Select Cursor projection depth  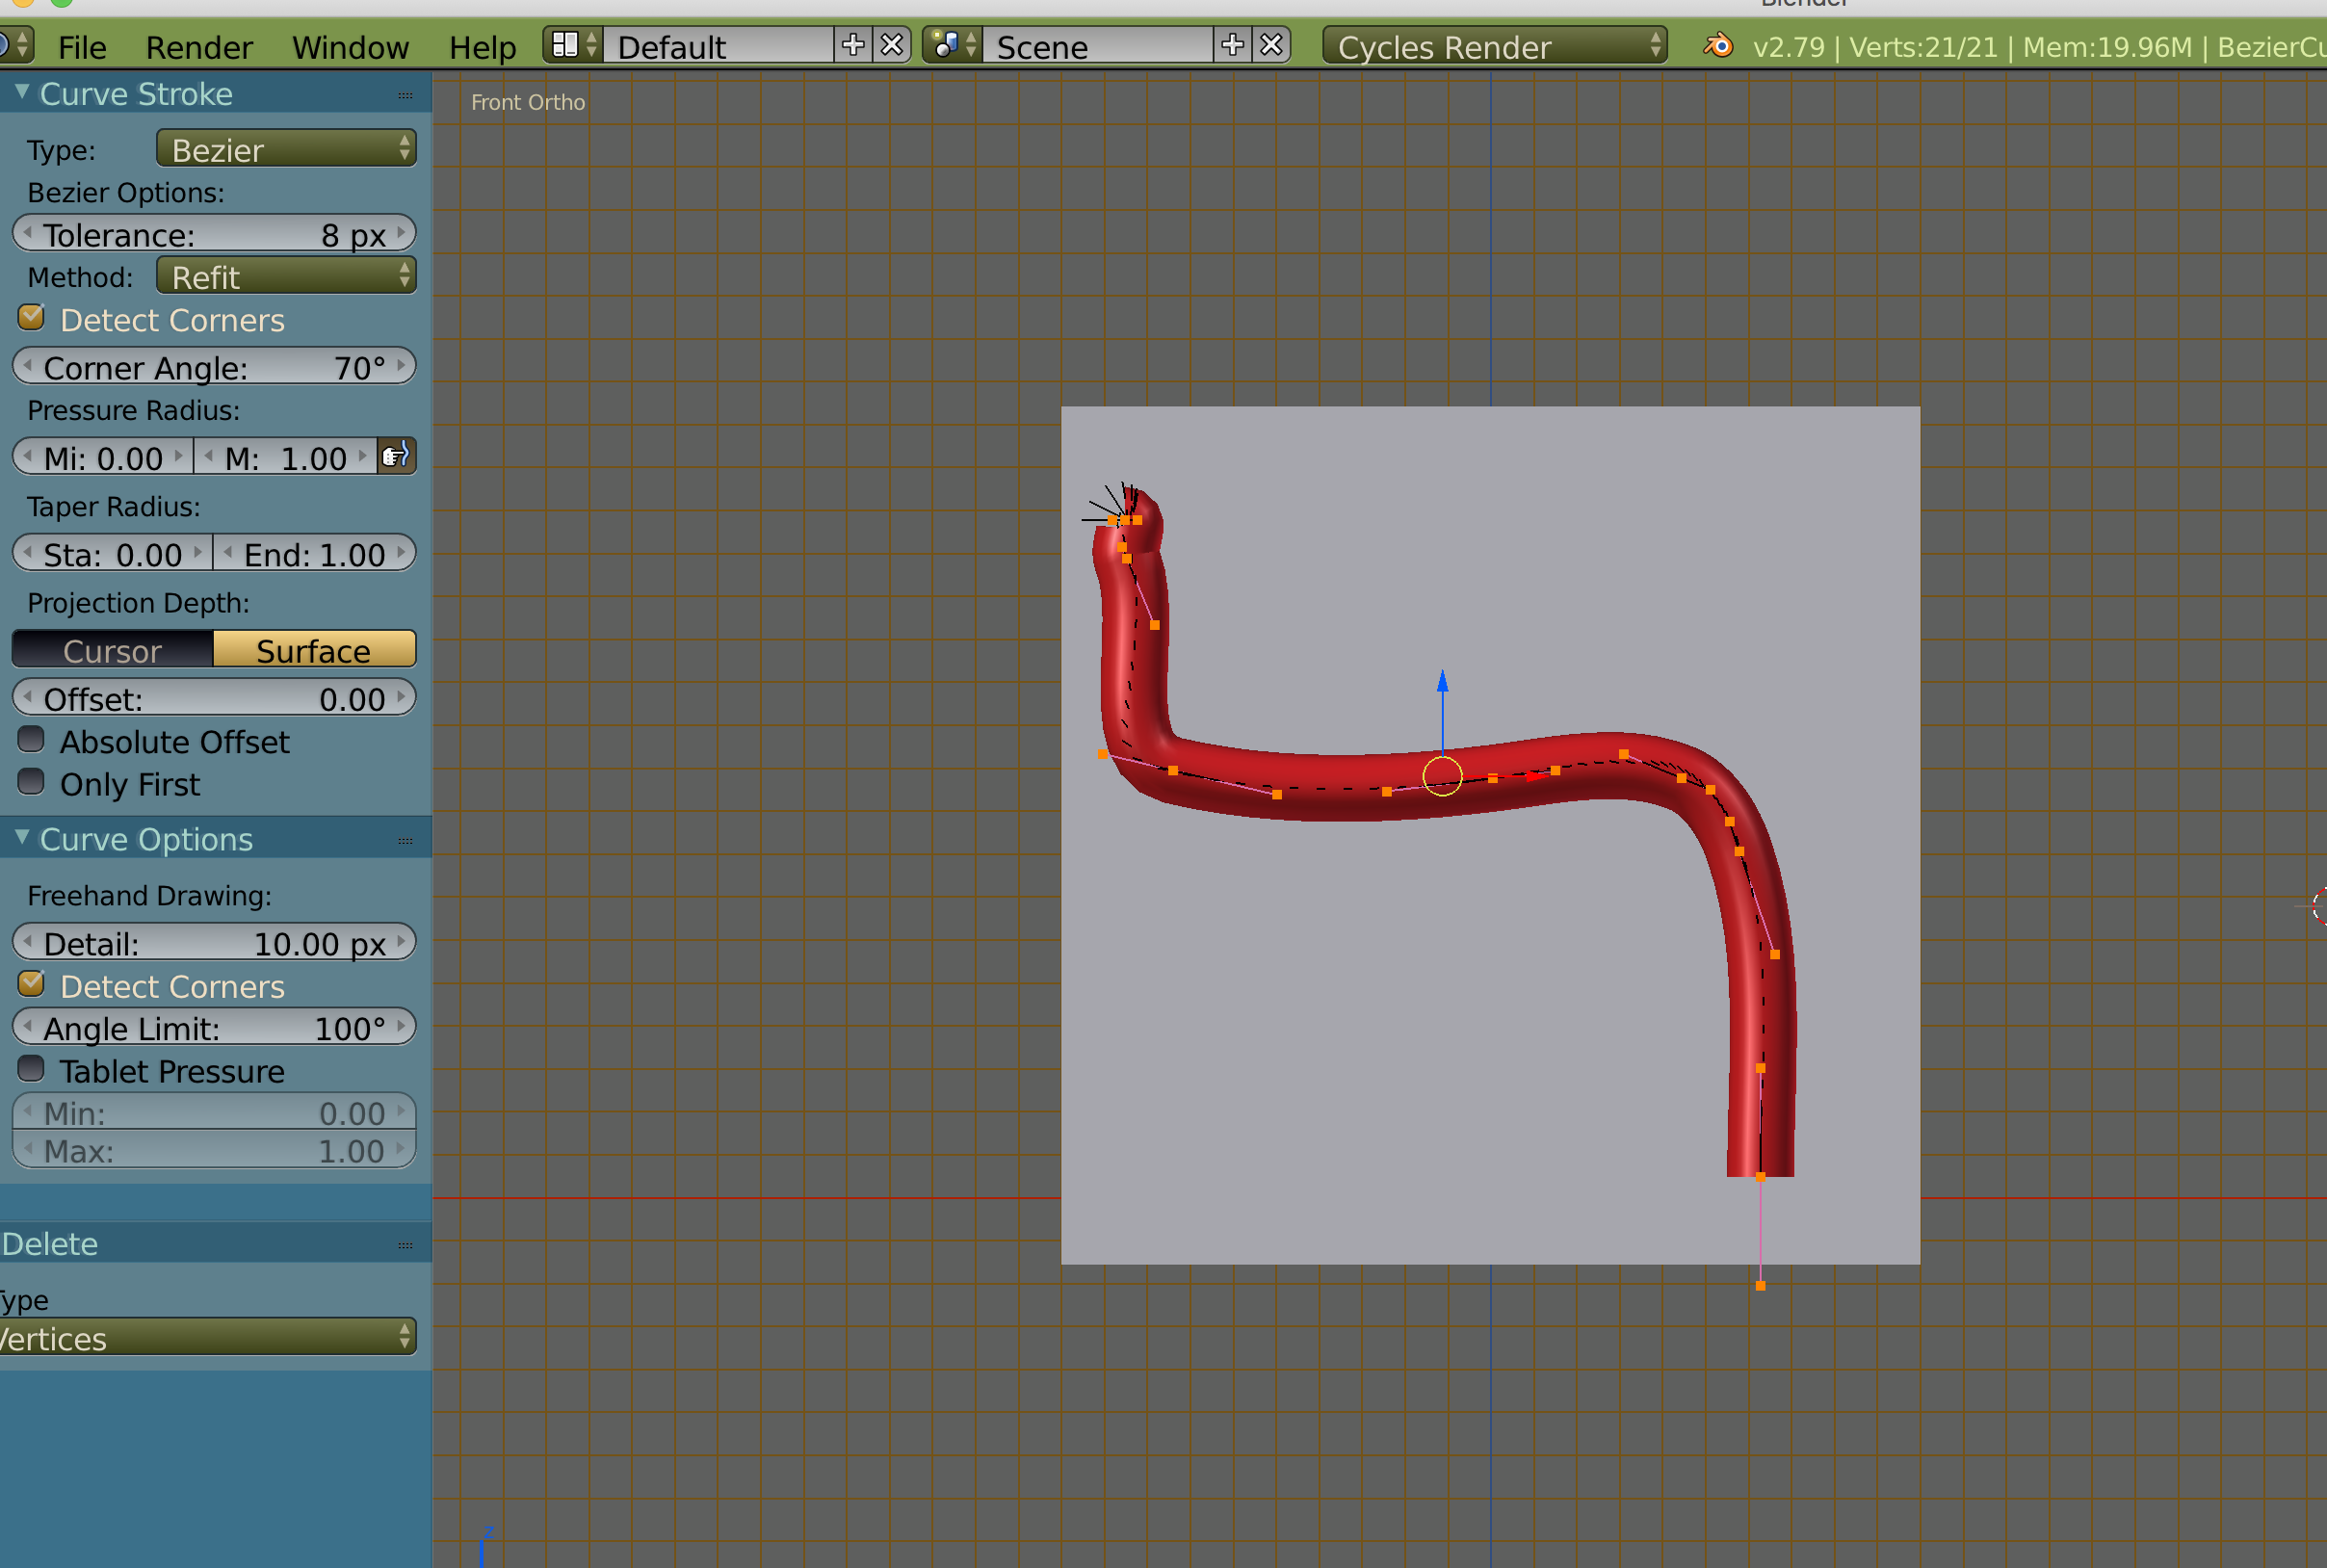click(x=112, y=650)
